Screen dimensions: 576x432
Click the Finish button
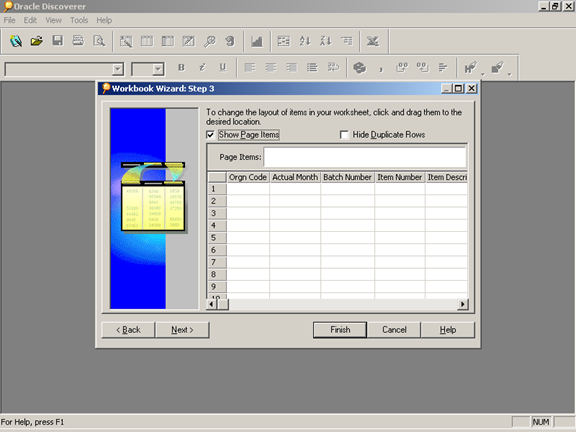(340, 330)
